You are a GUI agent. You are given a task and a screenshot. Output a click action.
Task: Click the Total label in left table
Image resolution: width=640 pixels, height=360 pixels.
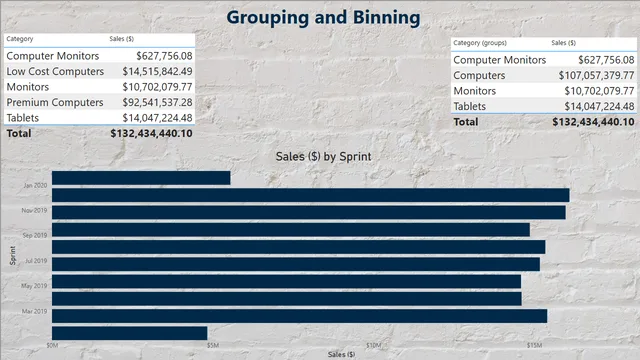[19, 133]
